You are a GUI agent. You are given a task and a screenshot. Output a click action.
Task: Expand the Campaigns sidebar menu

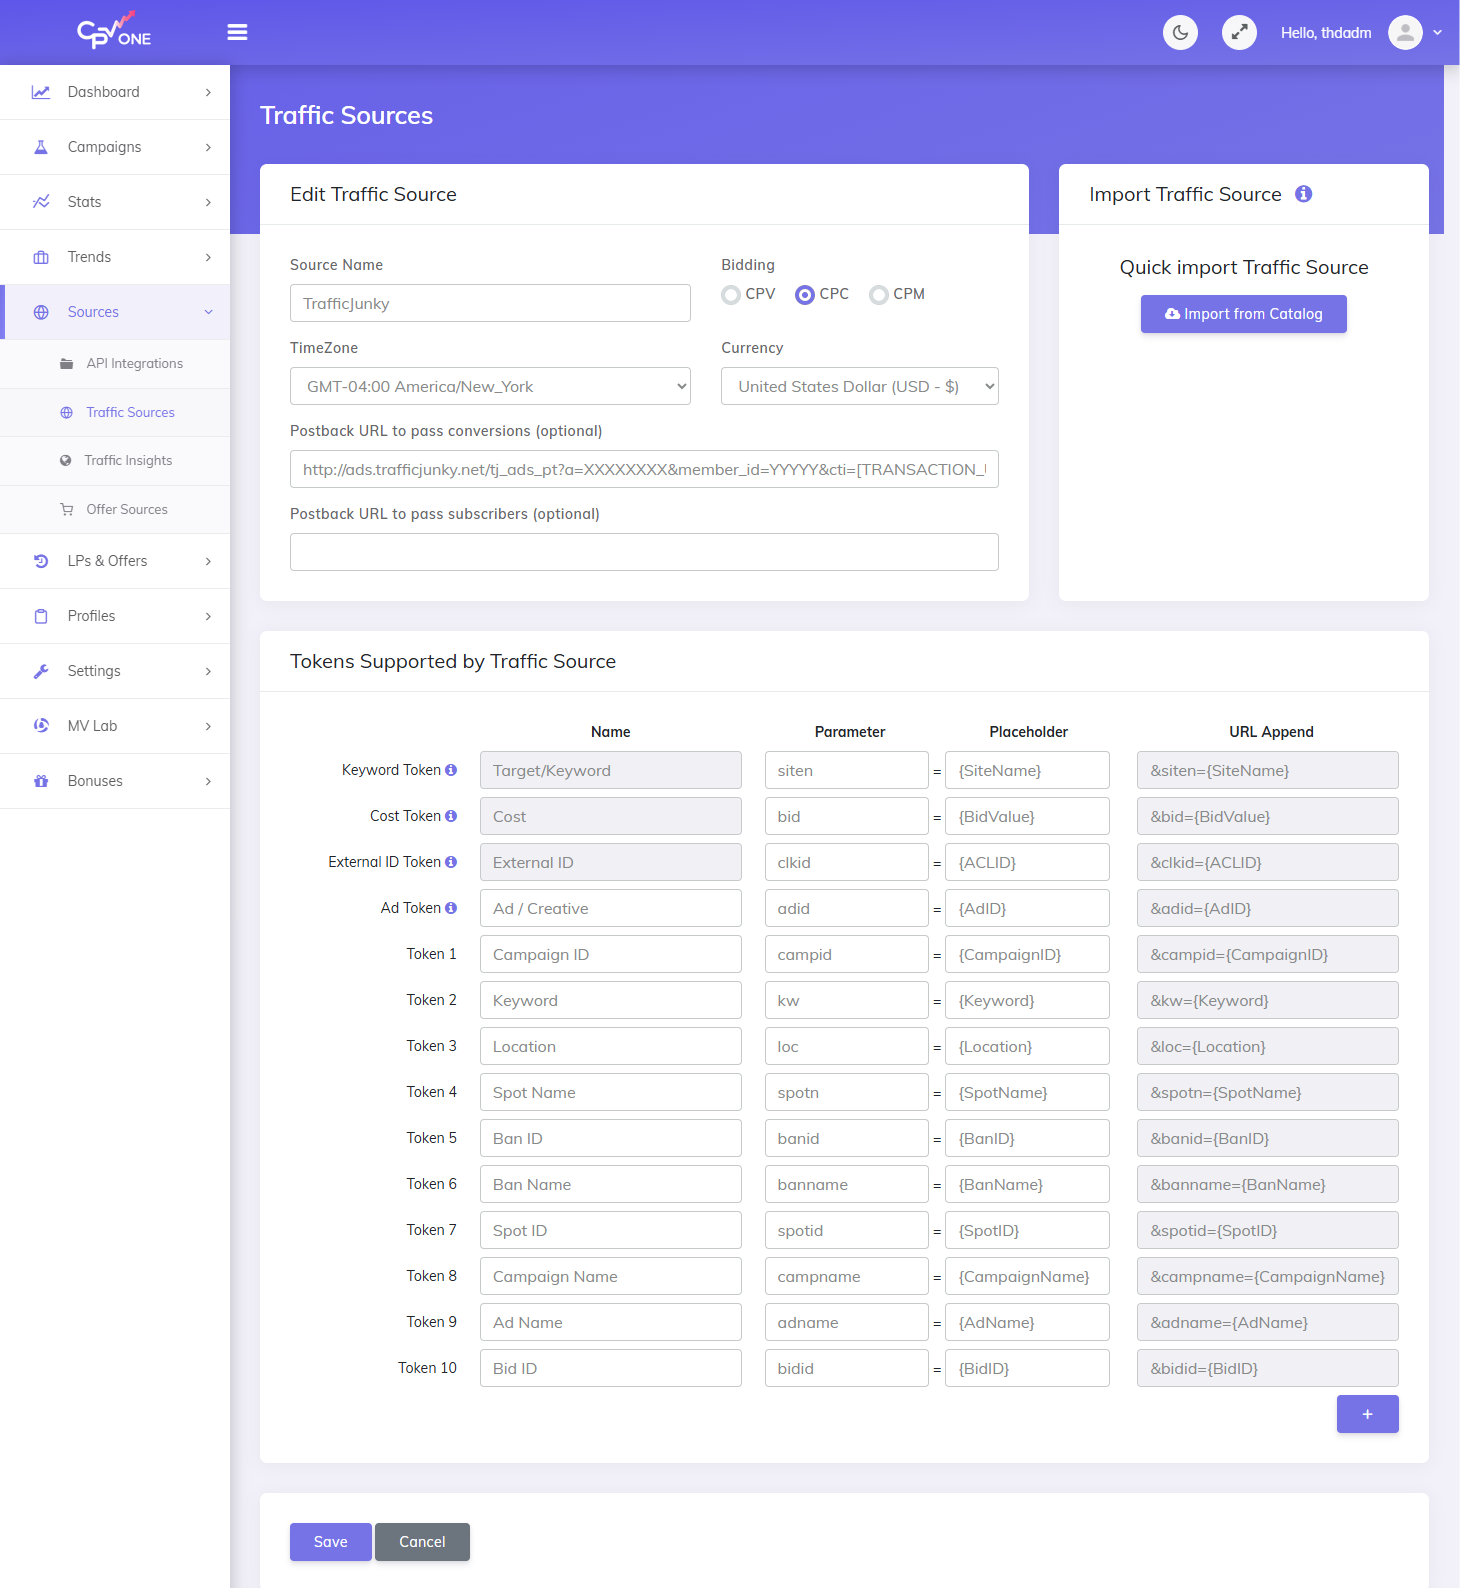[x=115, y=147]
